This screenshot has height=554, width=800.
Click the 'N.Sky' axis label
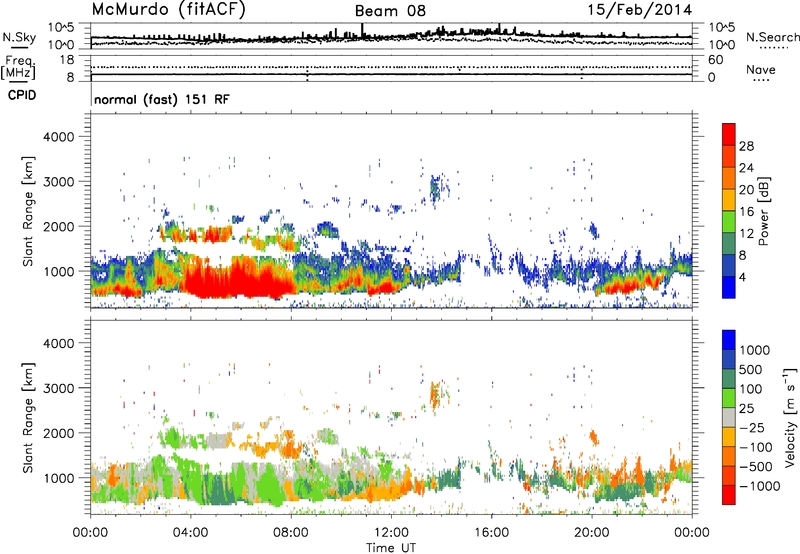tap(19, 37)
